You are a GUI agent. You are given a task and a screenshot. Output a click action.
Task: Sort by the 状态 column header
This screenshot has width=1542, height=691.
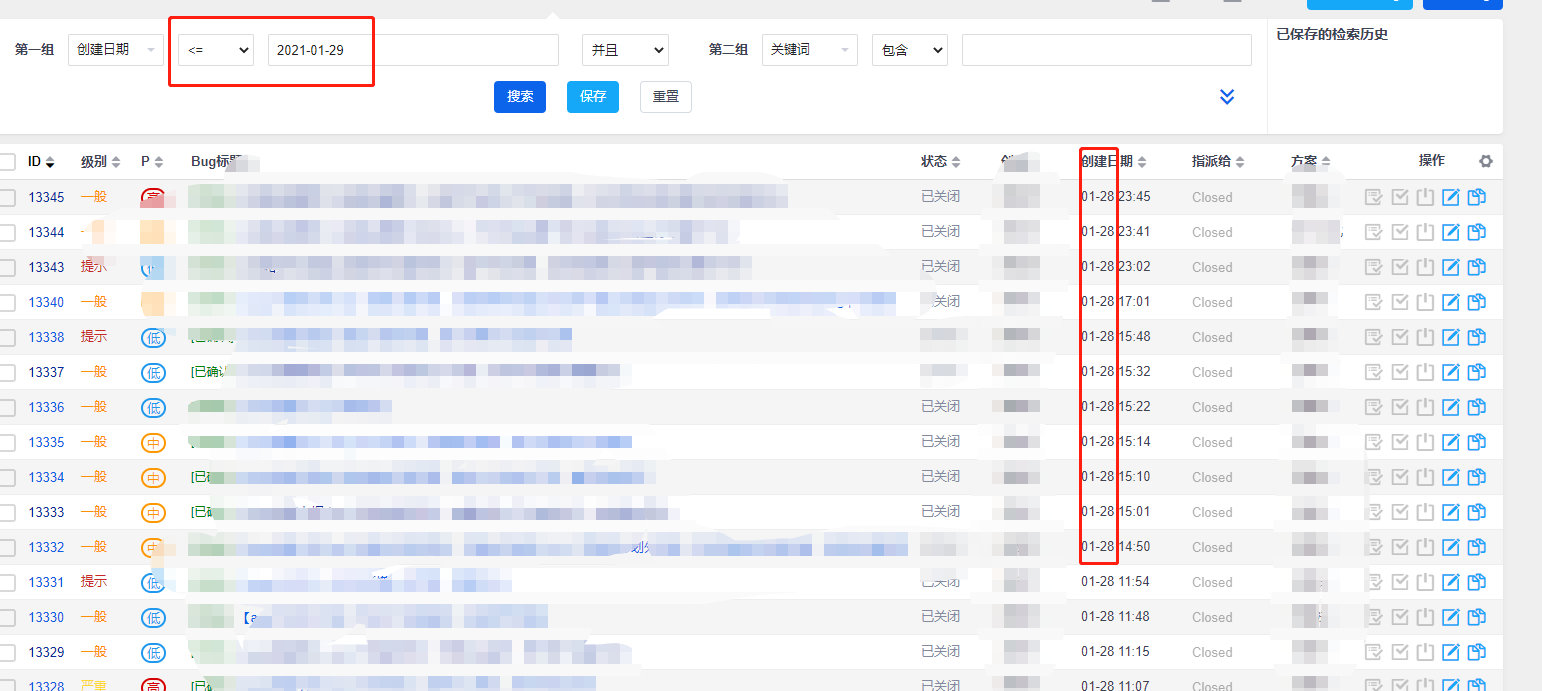[941, 162]
